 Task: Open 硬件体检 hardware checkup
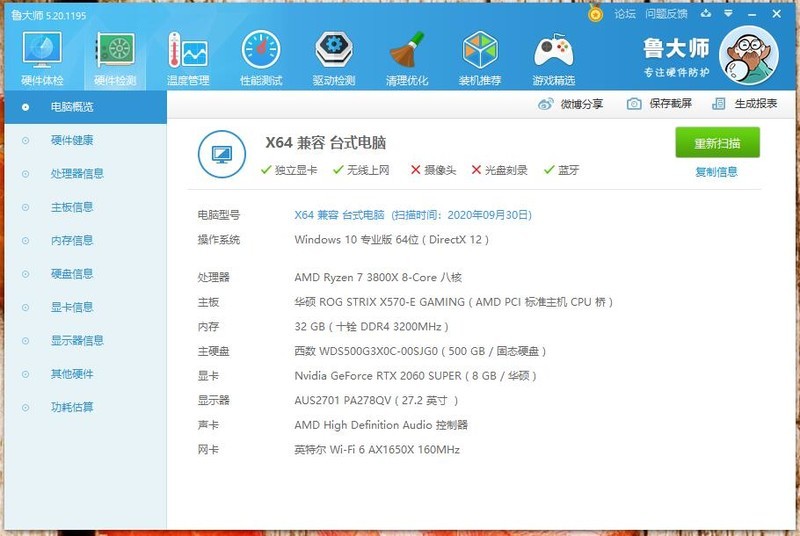42,58
